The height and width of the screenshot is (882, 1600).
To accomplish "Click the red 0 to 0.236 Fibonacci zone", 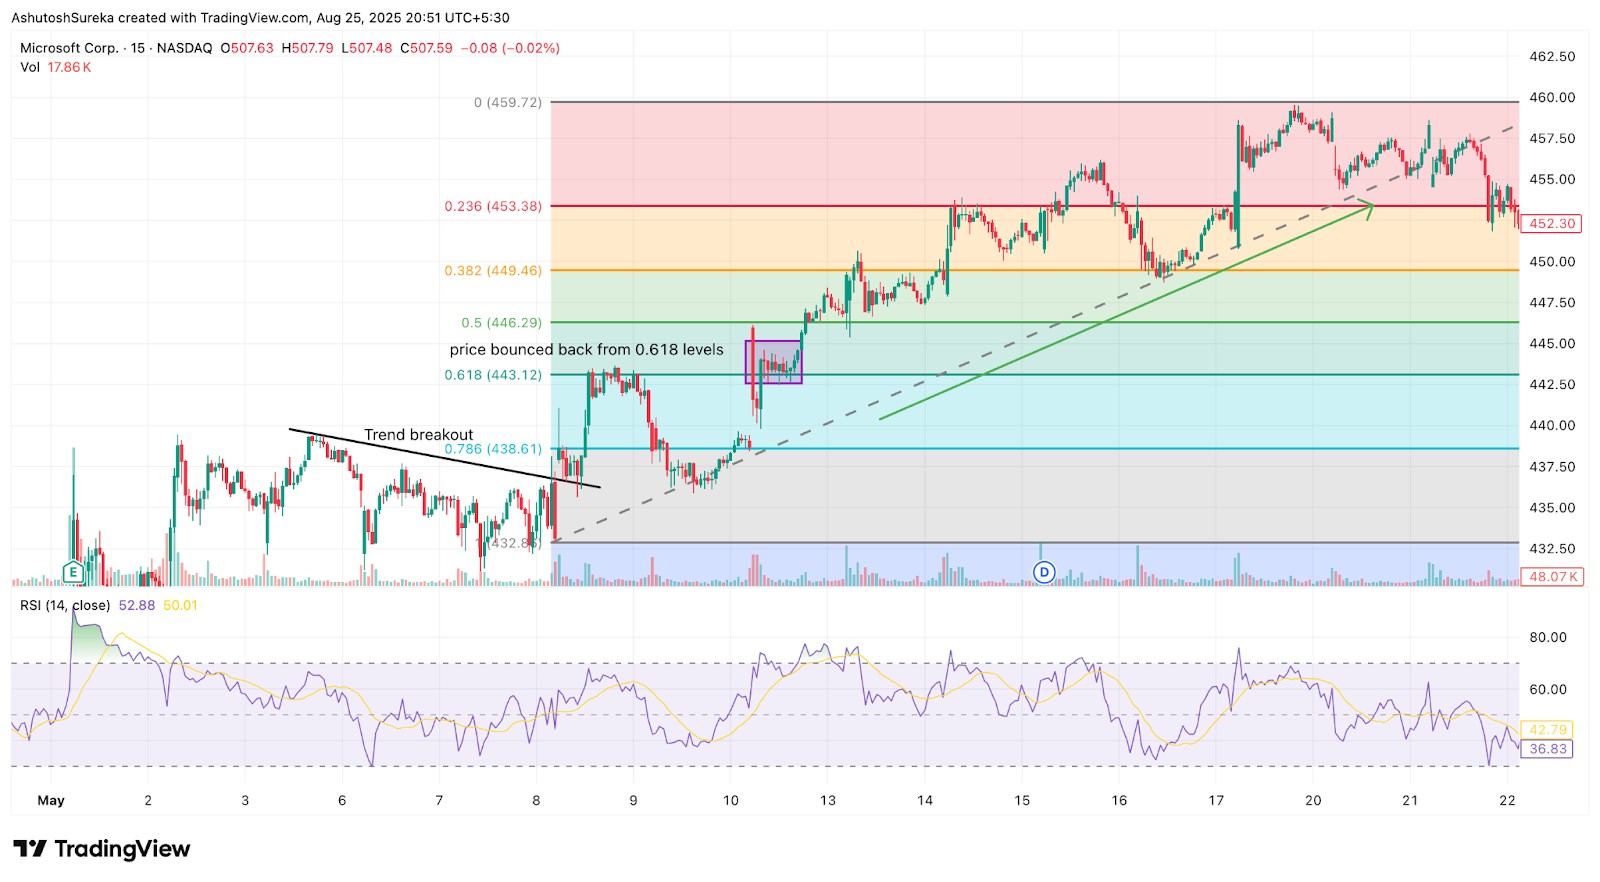I will tap(1035, 154).
